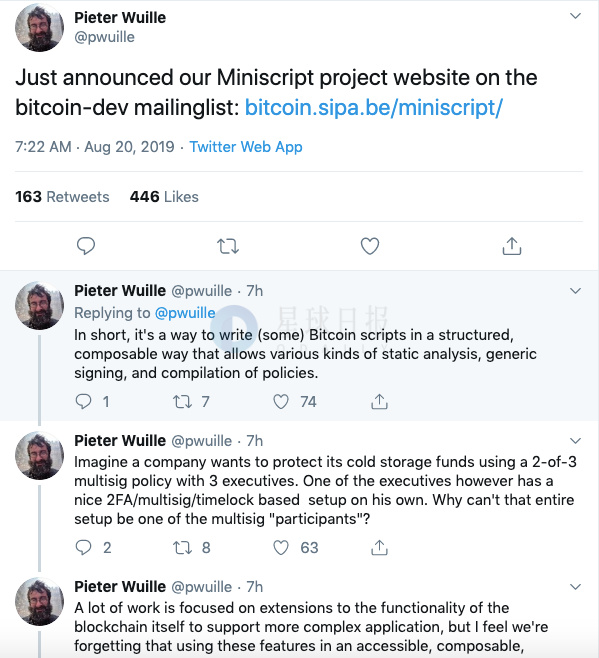Reply to the main Miniscript announcement tweet

pyautogui.click(x=86, y=246)
